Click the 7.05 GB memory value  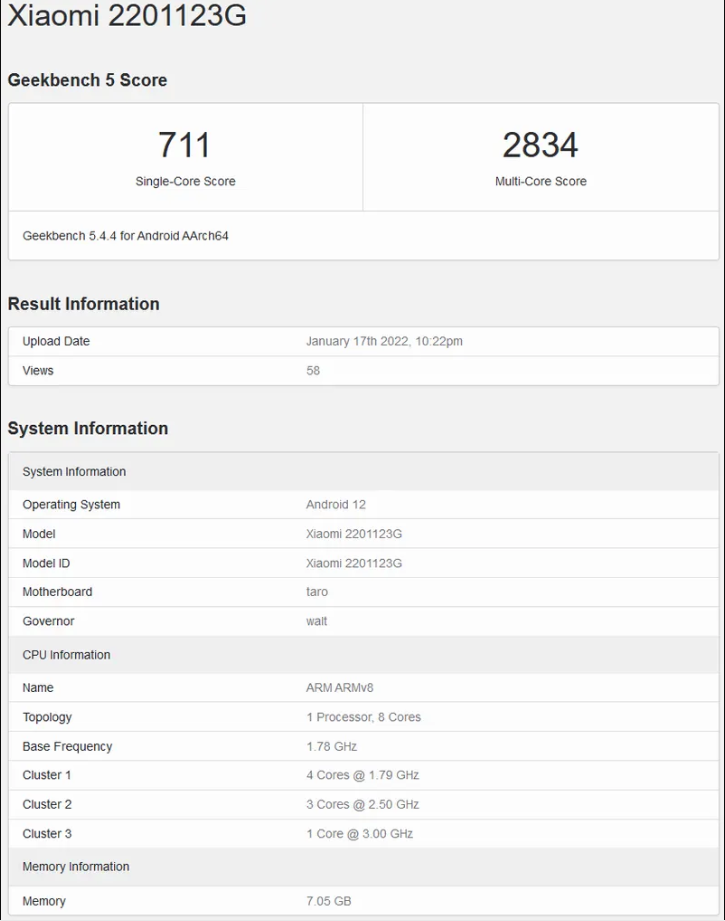click(329, 901)
